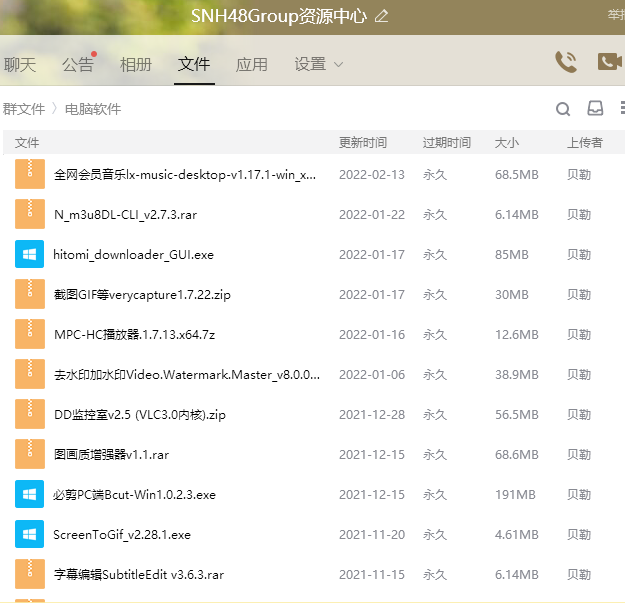Sort by 更新时间 column header
This screenshot has width=625, height=603.
(363, 142)
